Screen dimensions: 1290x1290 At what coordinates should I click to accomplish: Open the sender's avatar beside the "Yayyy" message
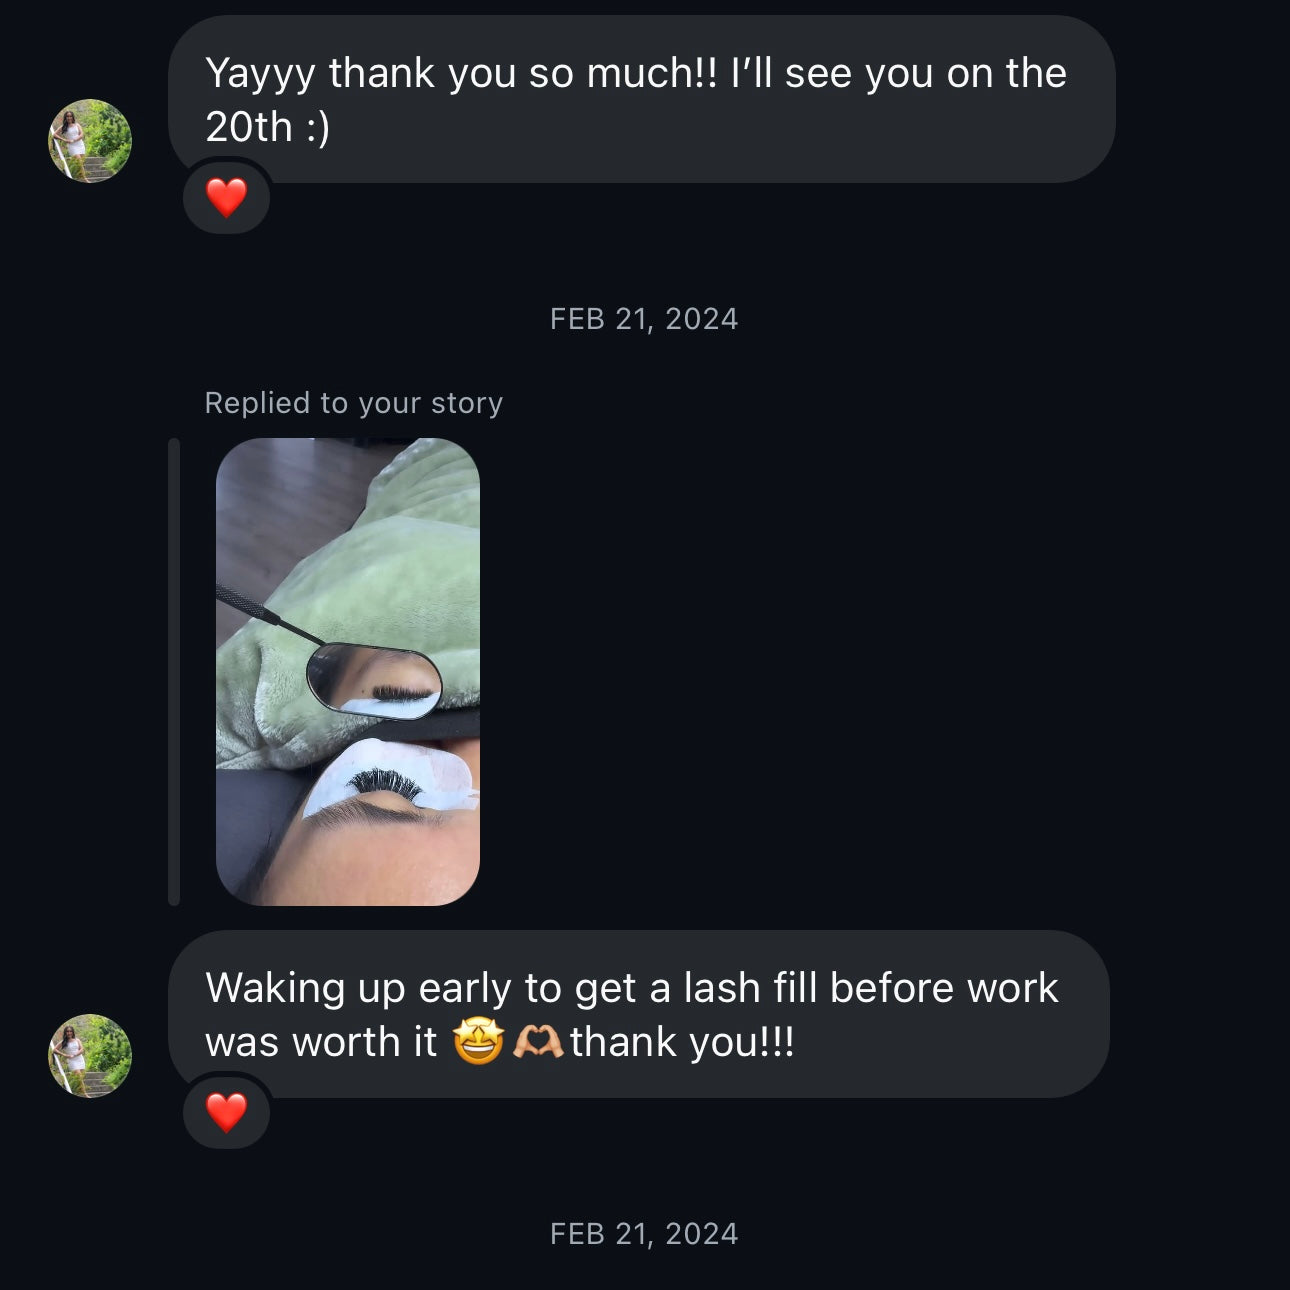point(90,140)
